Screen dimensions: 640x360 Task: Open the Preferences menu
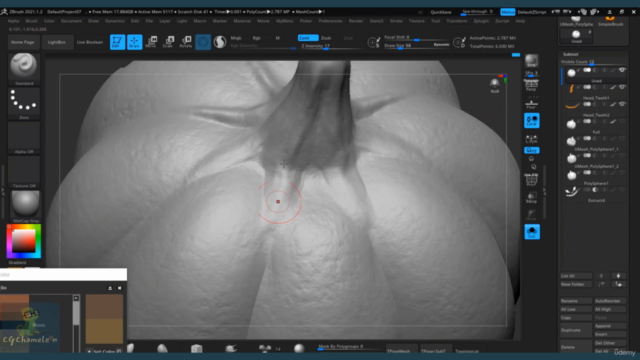(x=330, y=21)
